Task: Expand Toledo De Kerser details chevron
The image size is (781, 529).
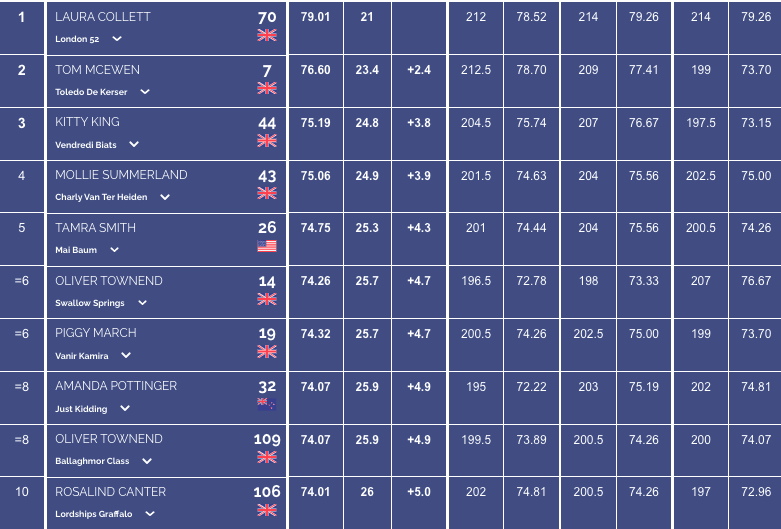Action: tap(145, 92)
